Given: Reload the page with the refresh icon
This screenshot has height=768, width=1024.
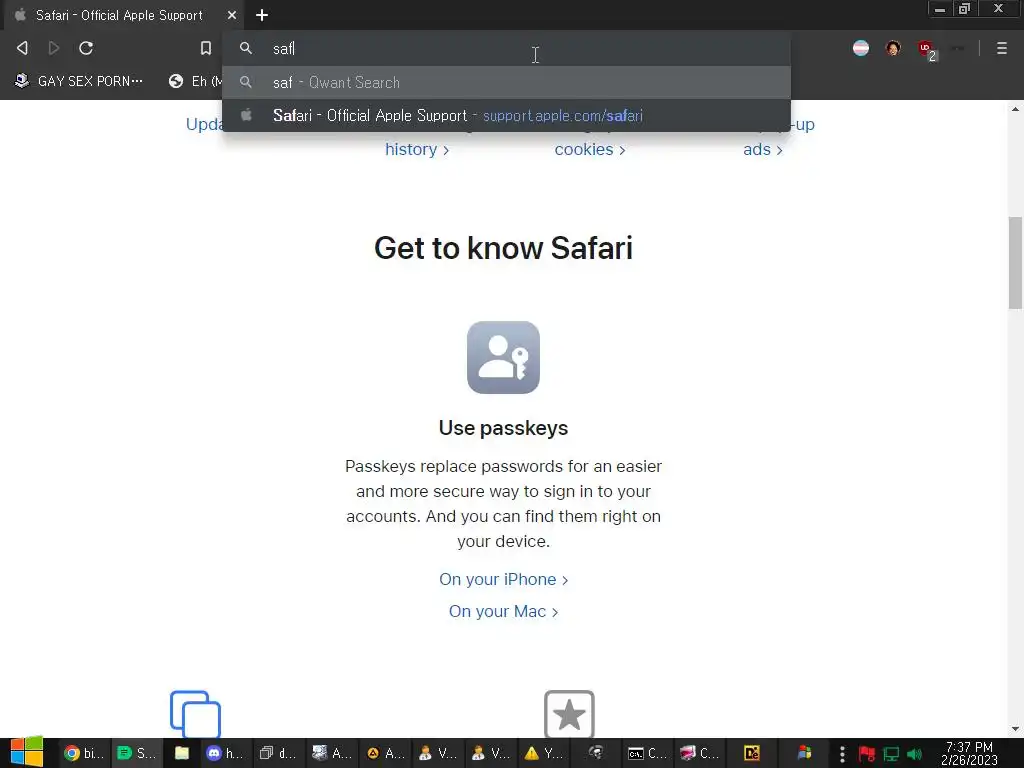Looking at the screenshot, I should coord(86,48).
